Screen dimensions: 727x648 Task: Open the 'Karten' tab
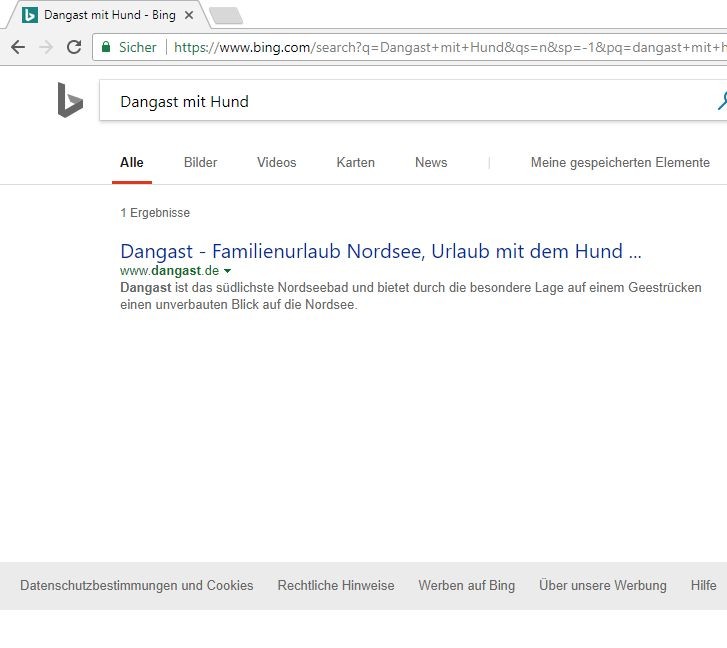pyautogui.click(x=356, y=162)
